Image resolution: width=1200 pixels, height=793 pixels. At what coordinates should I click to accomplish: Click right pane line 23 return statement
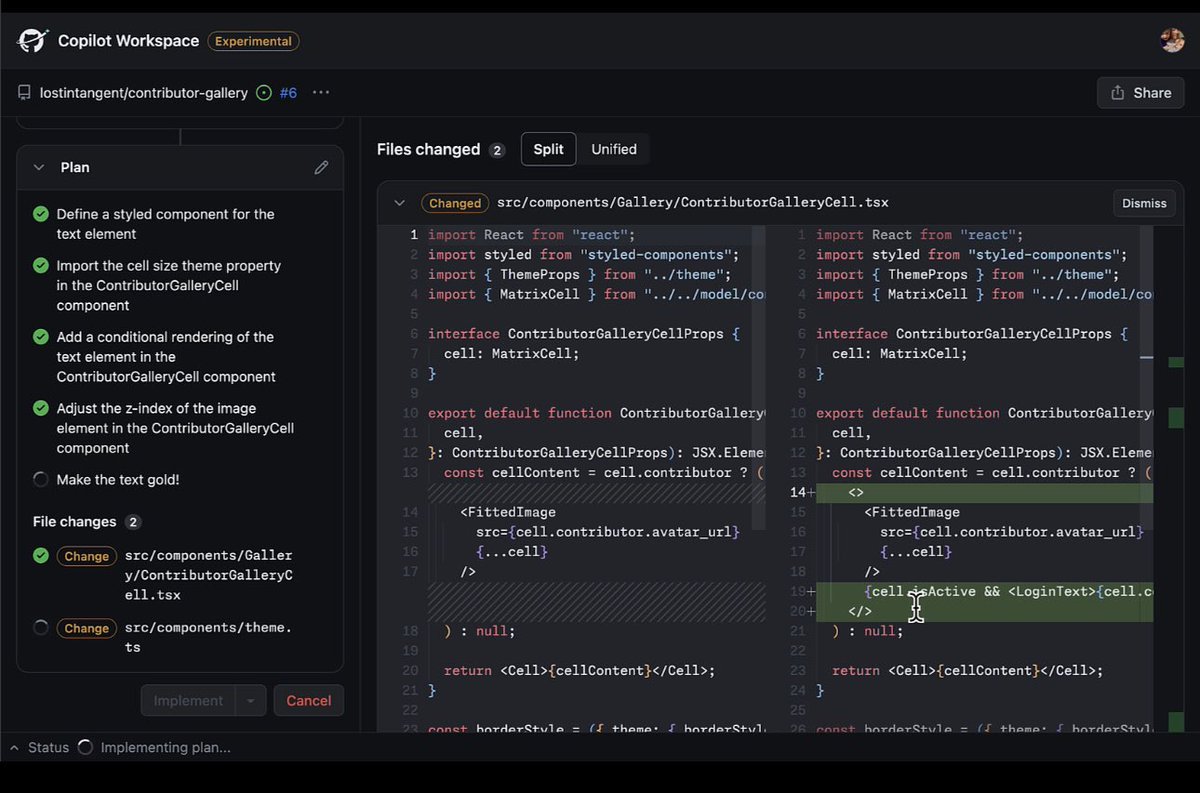[x=967, y=671]
